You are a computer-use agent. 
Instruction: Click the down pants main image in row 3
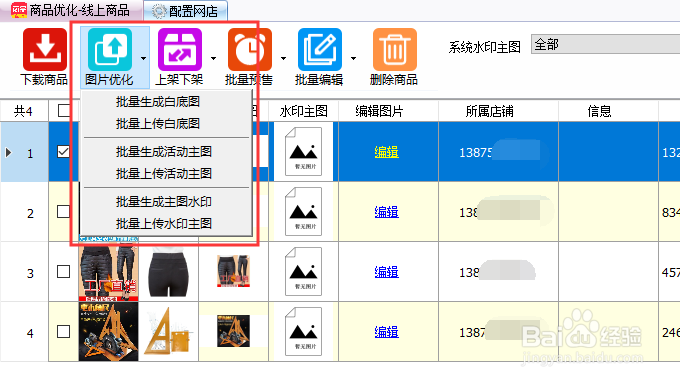[x=108, y=271]
